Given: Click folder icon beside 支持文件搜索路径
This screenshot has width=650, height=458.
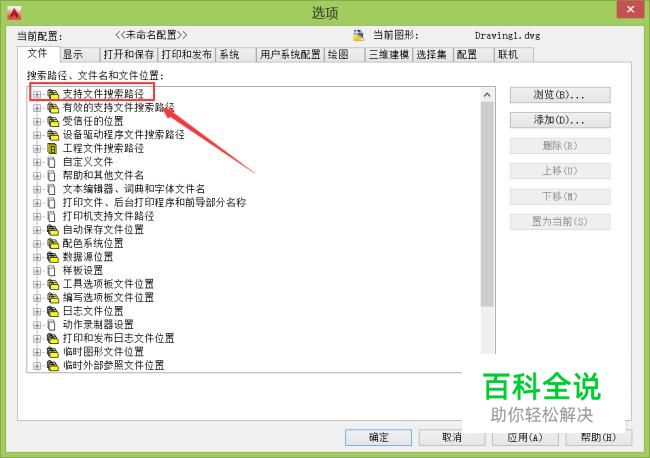Looking at the screenshot, I should [53, 95].
